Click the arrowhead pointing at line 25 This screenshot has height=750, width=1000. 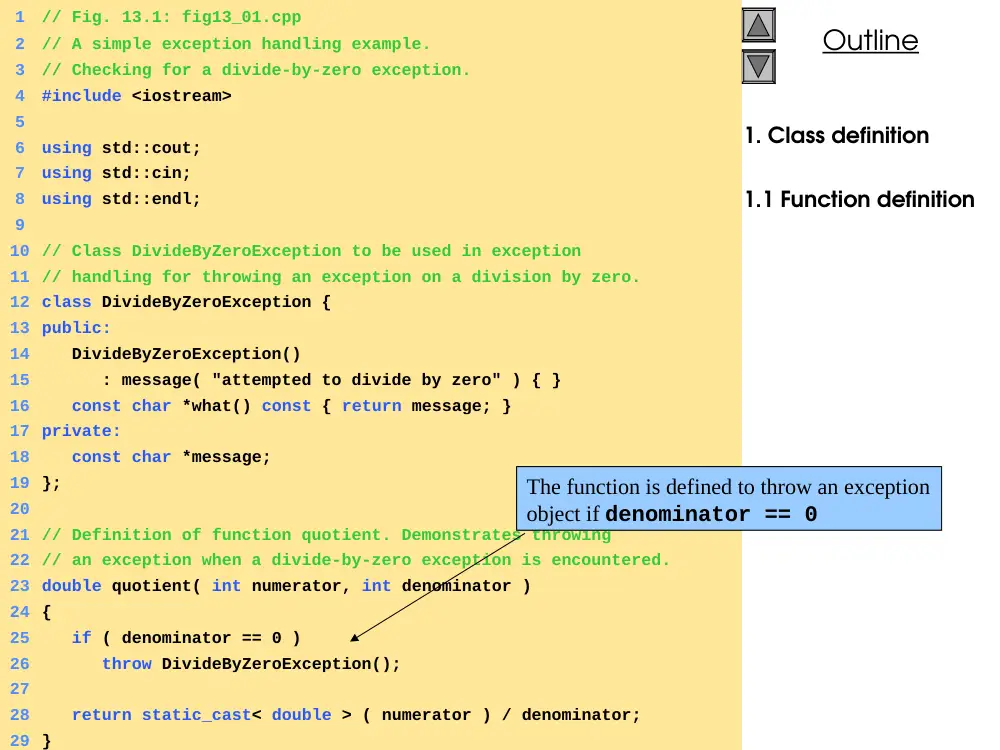tap(355, 637)
